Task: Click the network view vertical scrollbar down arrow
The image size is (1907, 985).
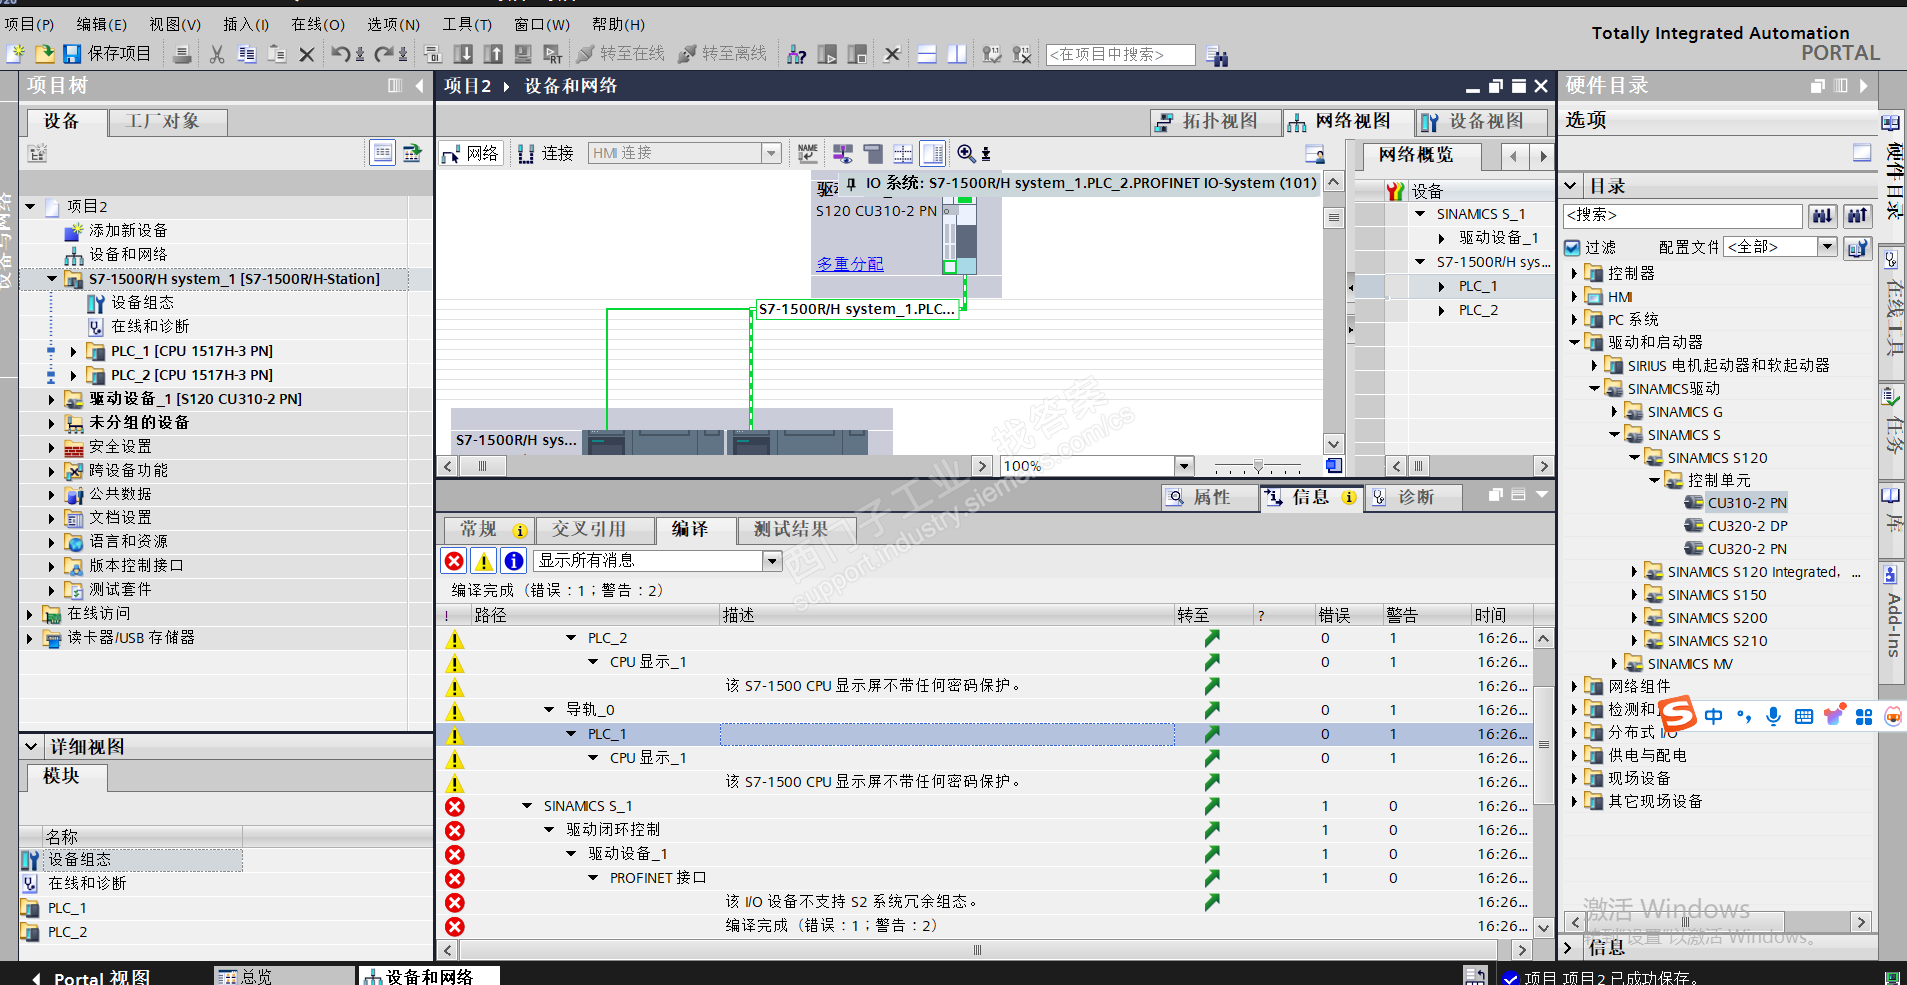Action: tap(1333, 444)
